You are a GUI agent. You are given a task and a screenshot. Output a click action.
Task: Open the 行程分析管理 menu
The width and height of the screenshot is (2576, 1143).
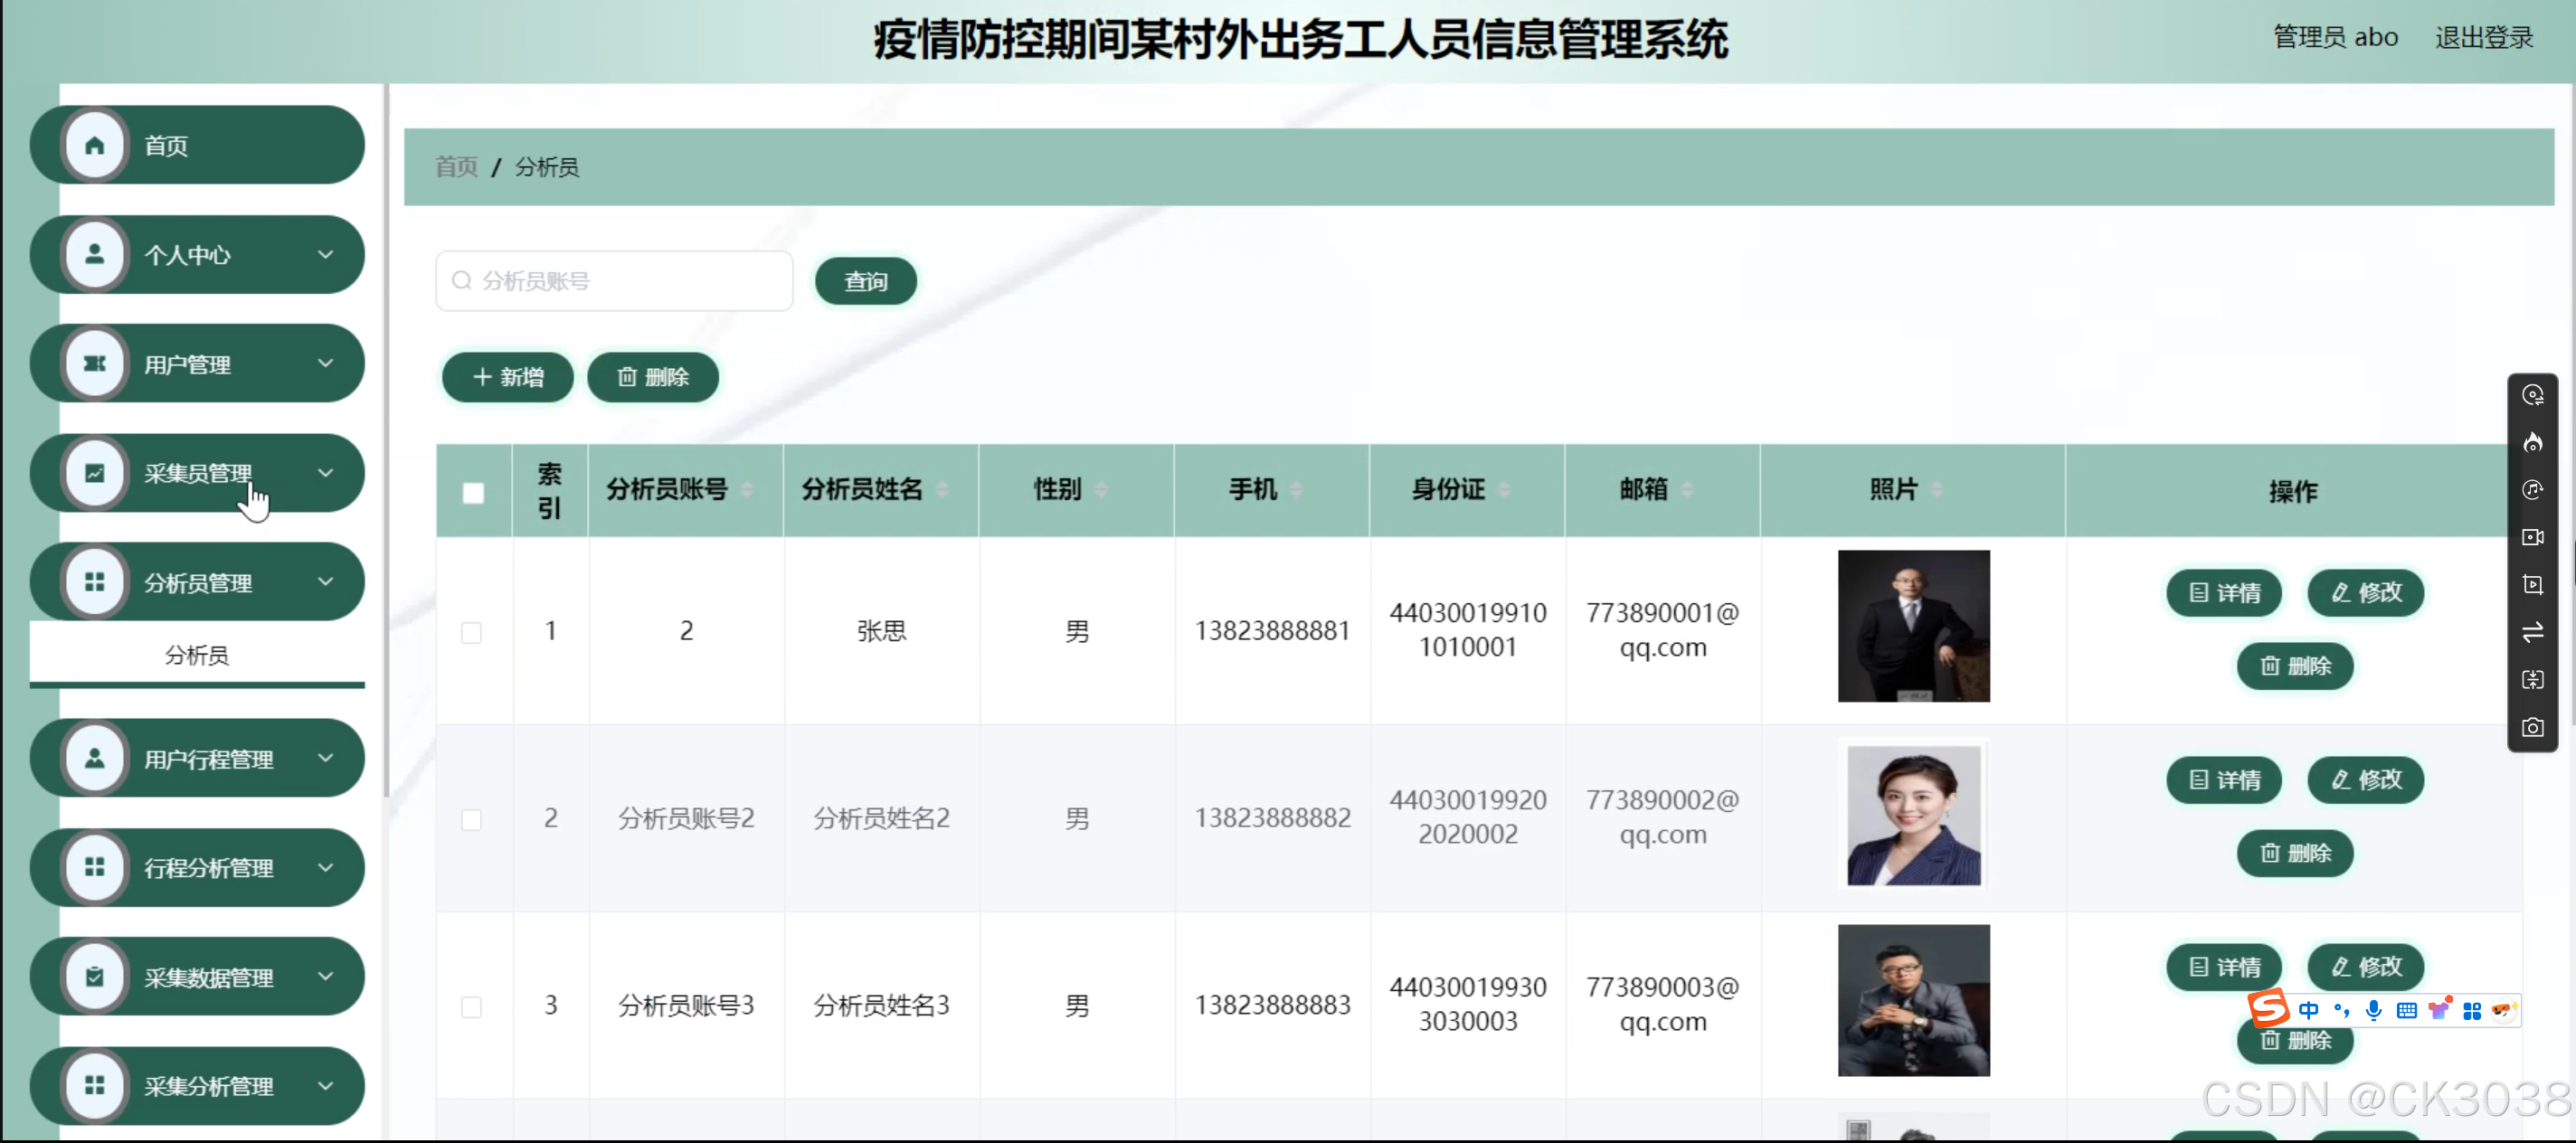pos(208,868)
